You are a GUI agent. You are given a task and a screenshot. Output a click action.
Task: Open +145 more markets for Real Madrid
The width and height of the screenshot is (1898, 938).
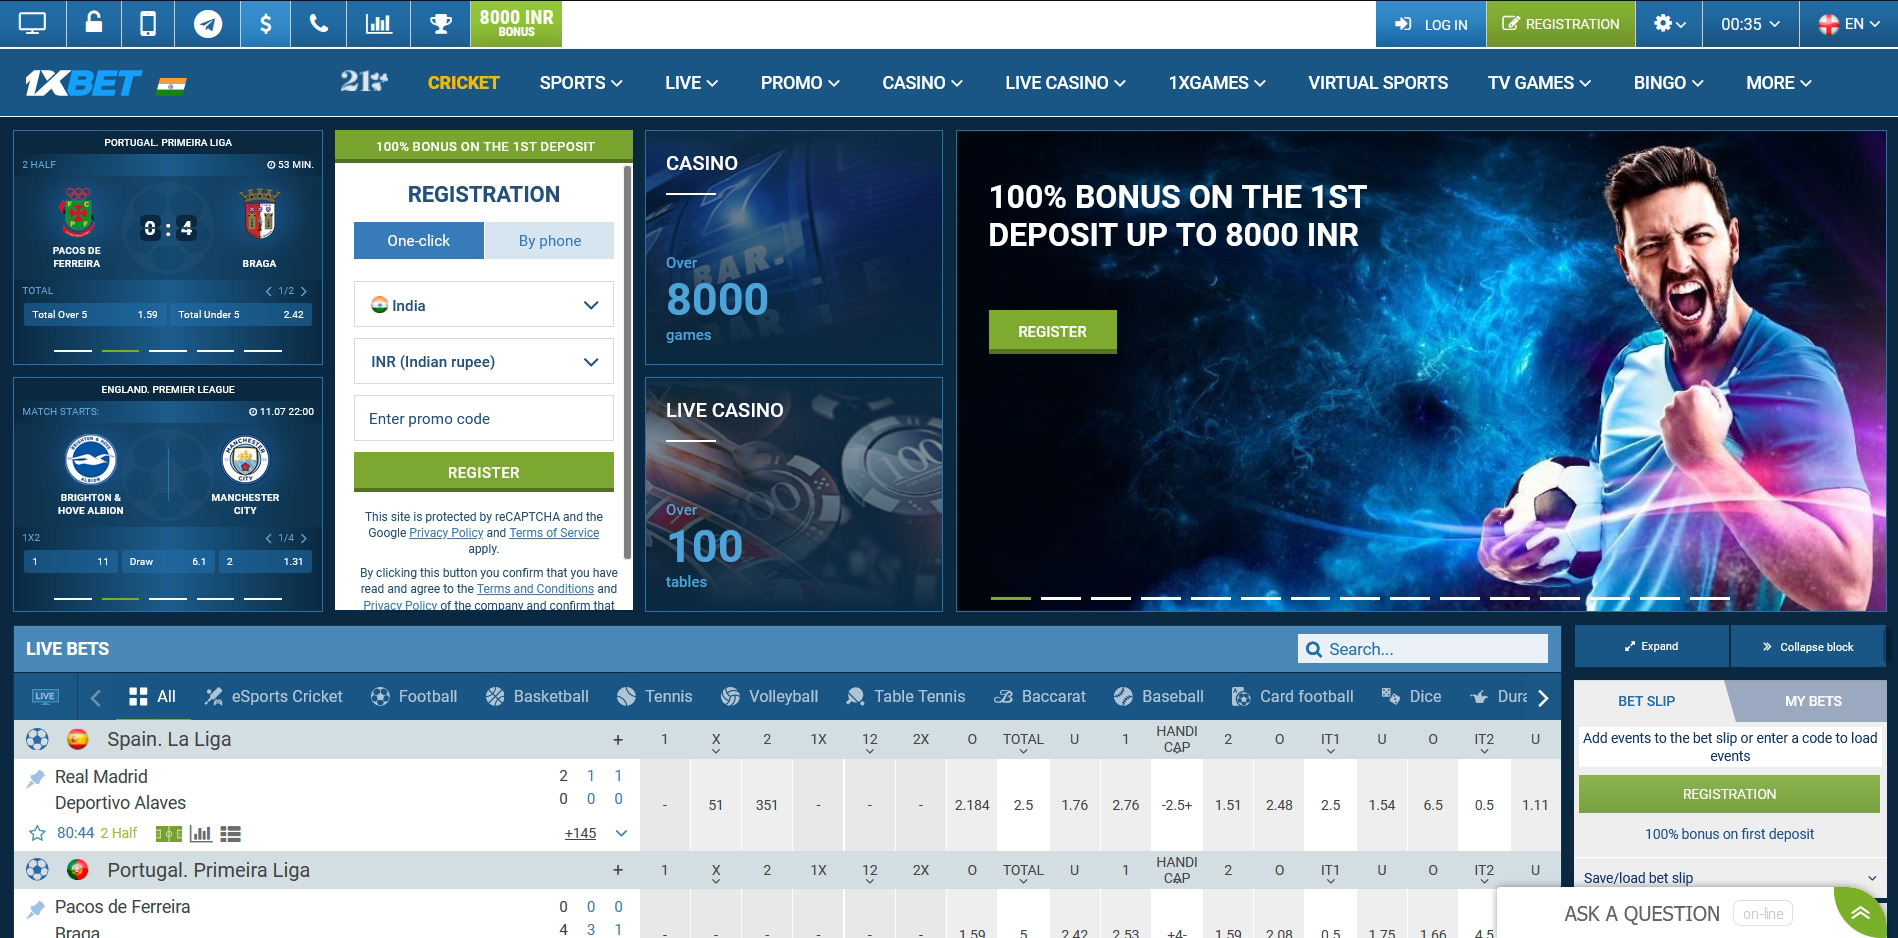(x=580, y=833)
